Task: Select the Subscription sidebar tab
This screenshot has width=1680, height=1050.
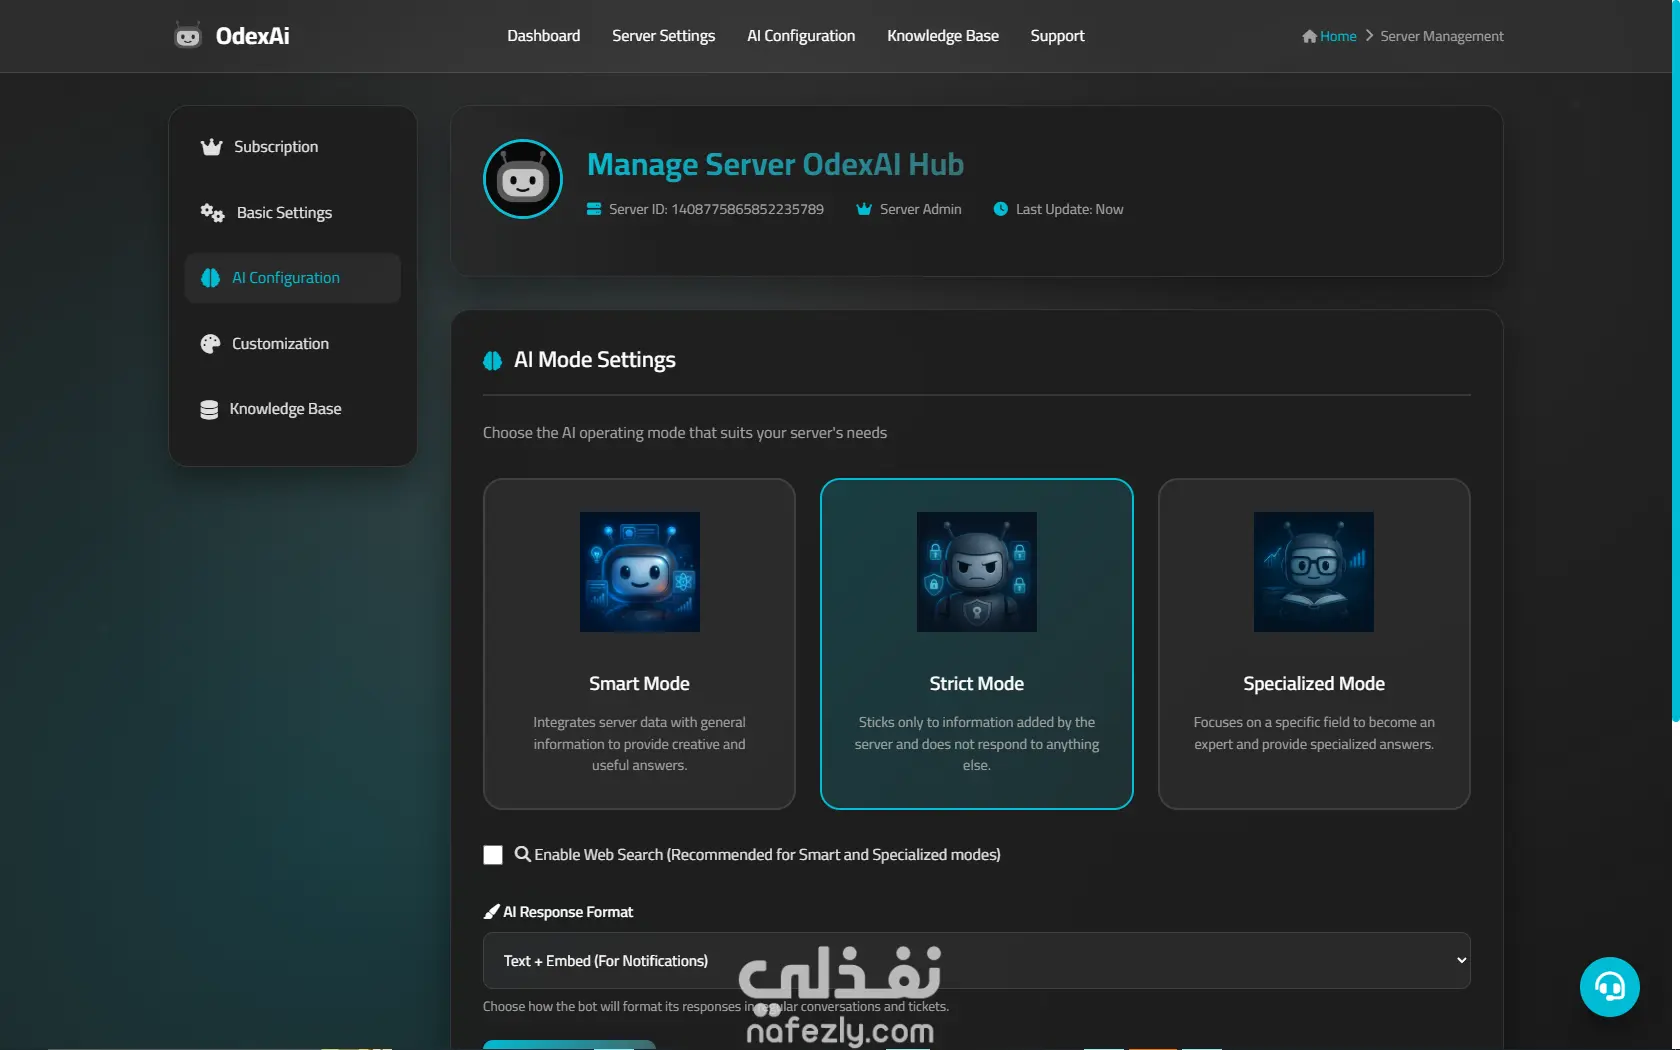Action: click(x=293, y=147)
